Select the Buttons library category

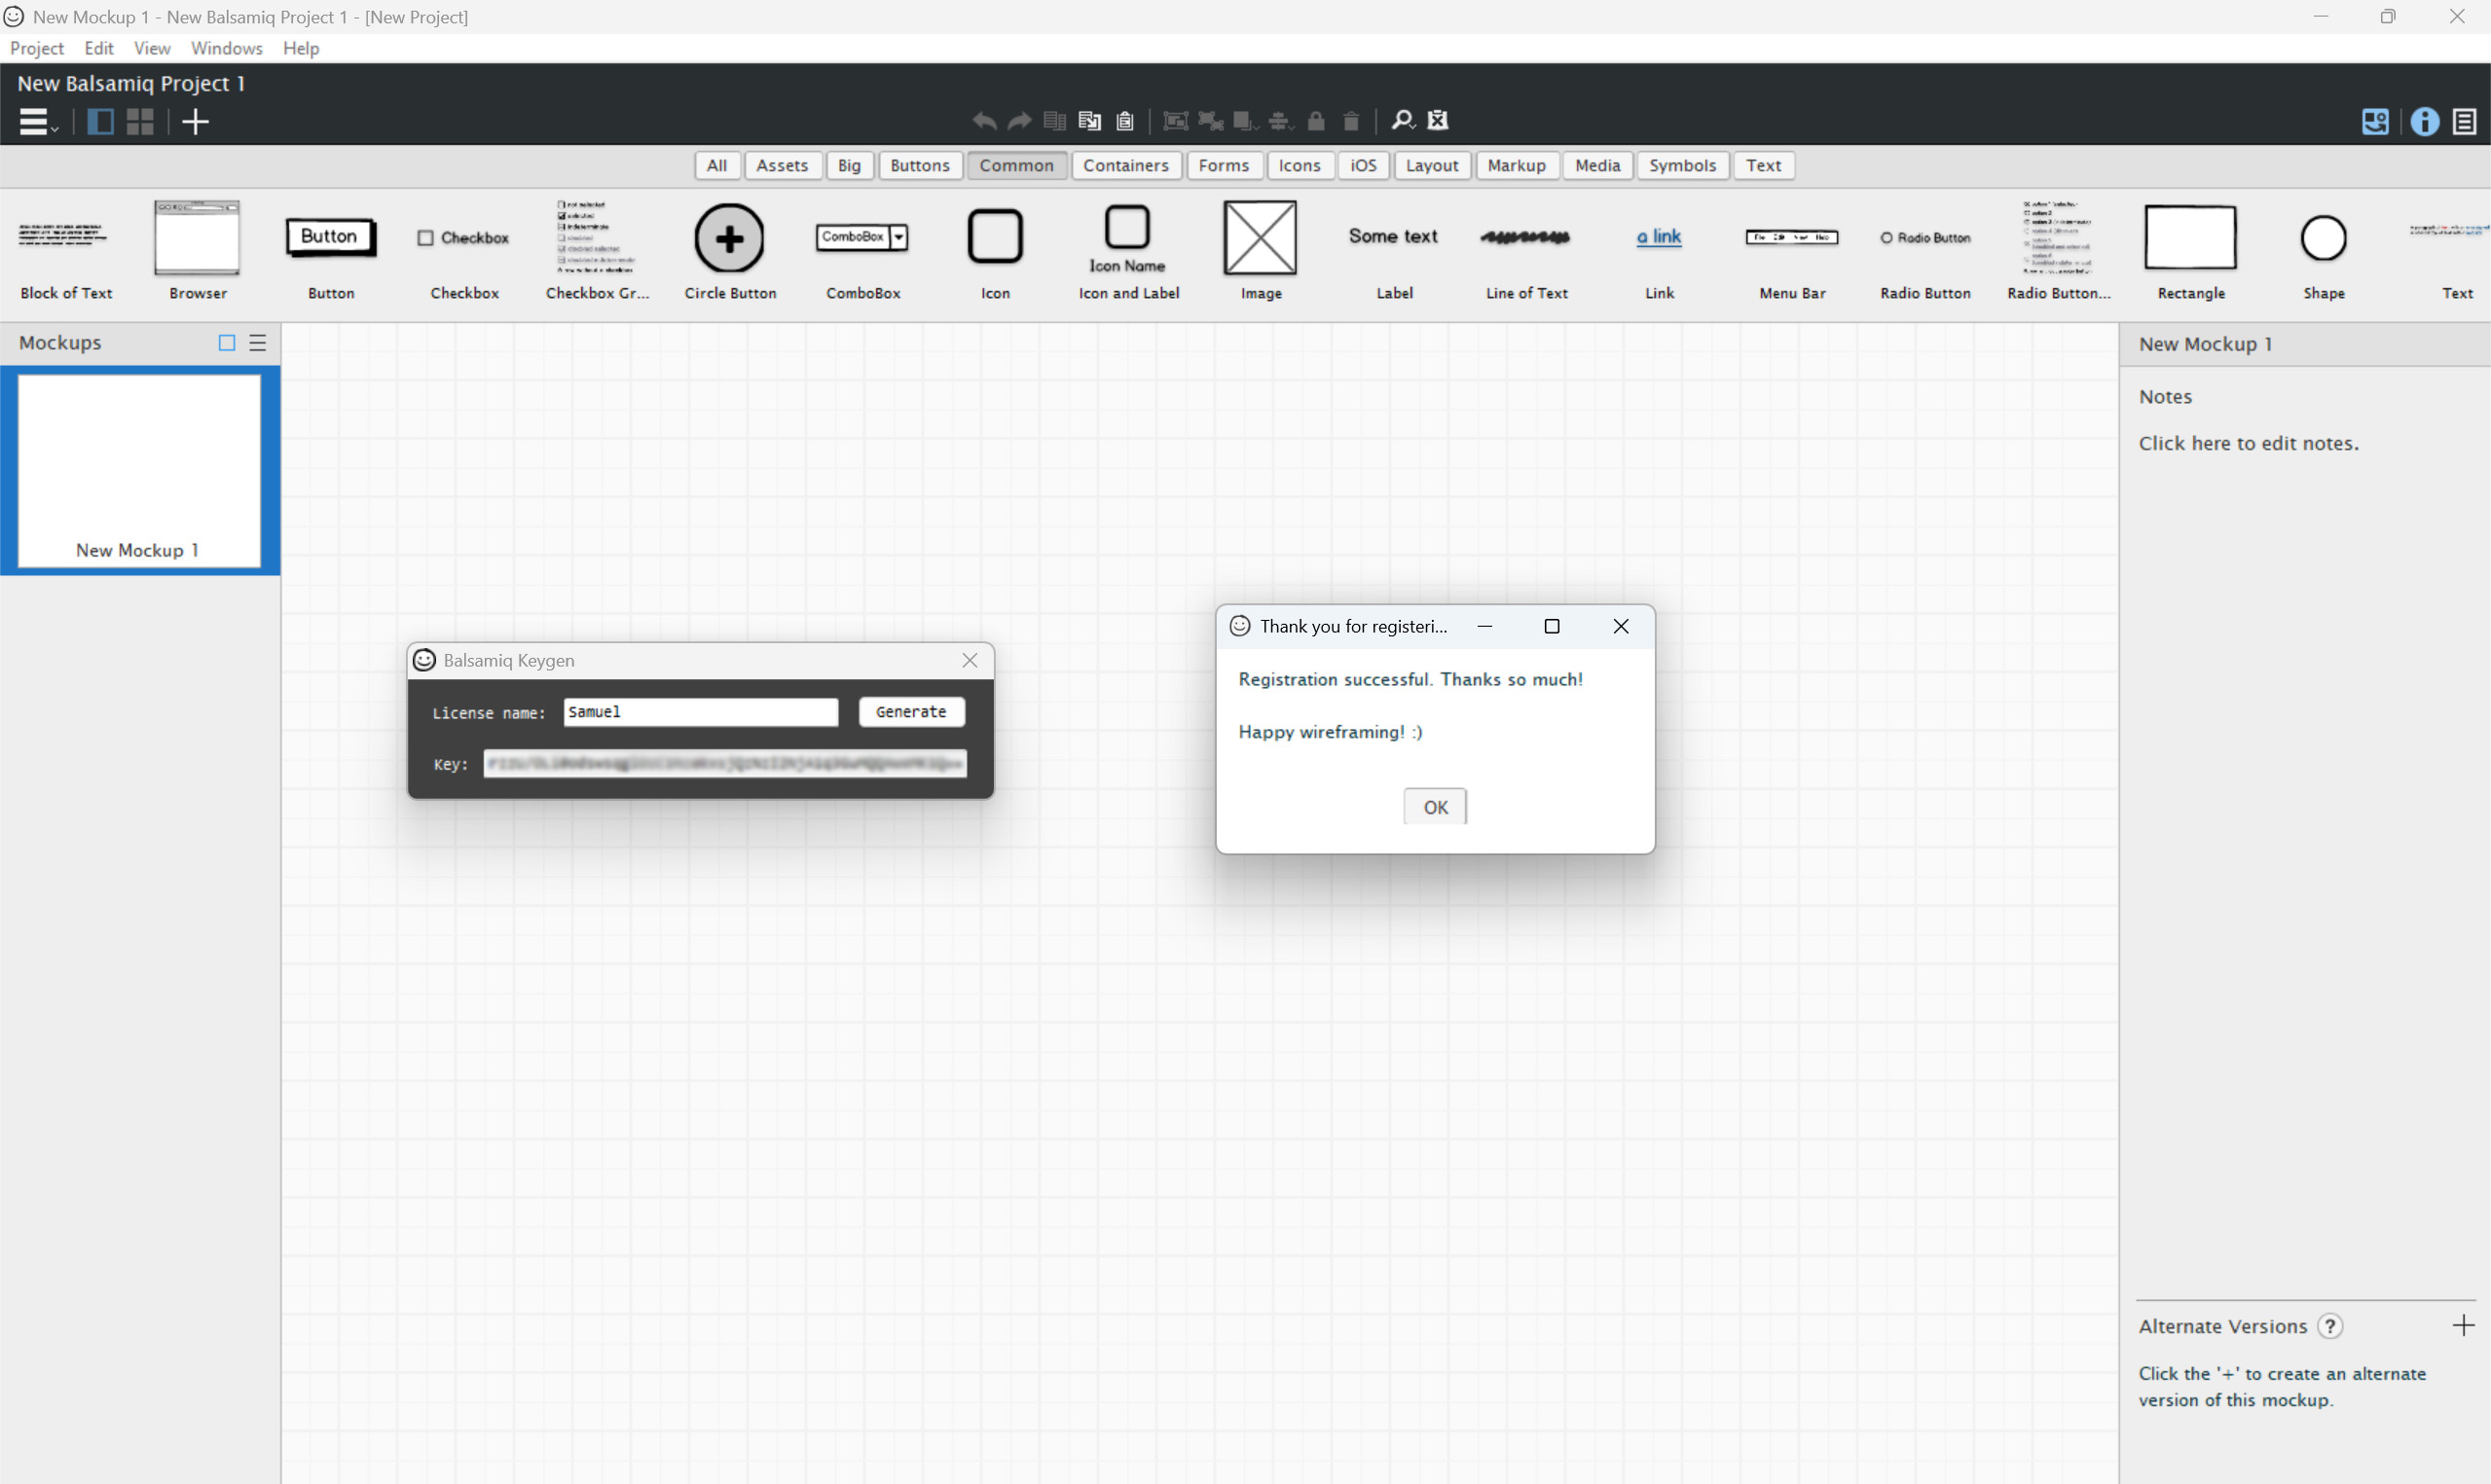click(x=920, y=165)
